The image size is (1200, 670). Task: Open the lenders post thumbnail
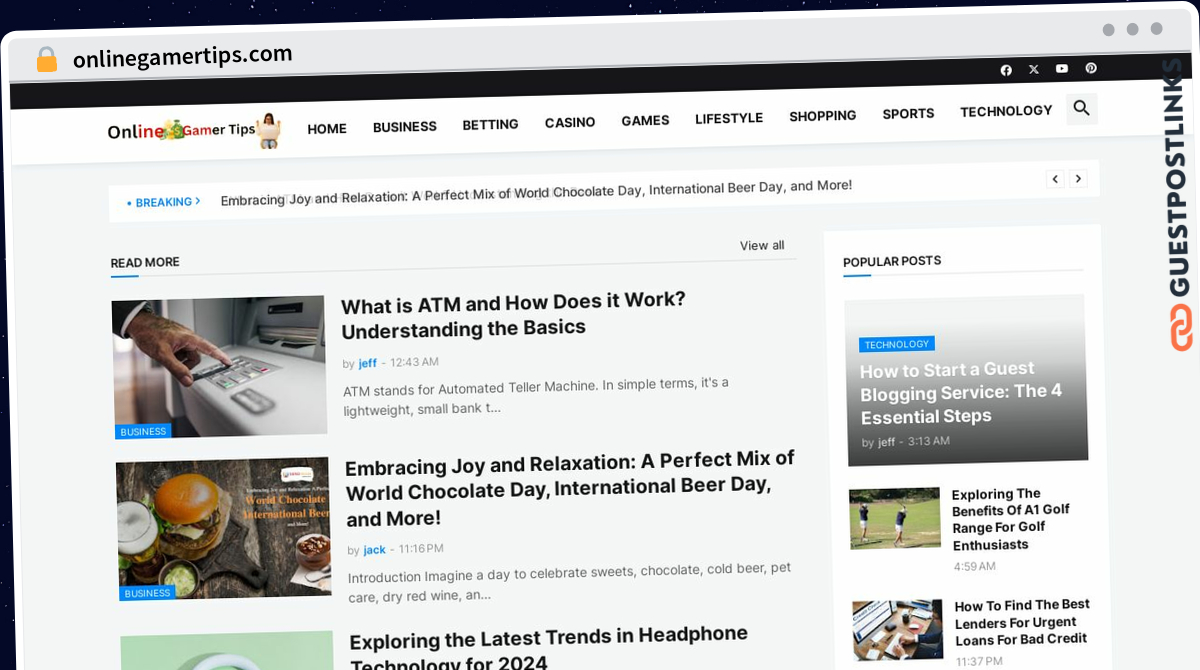coord(898,630)
